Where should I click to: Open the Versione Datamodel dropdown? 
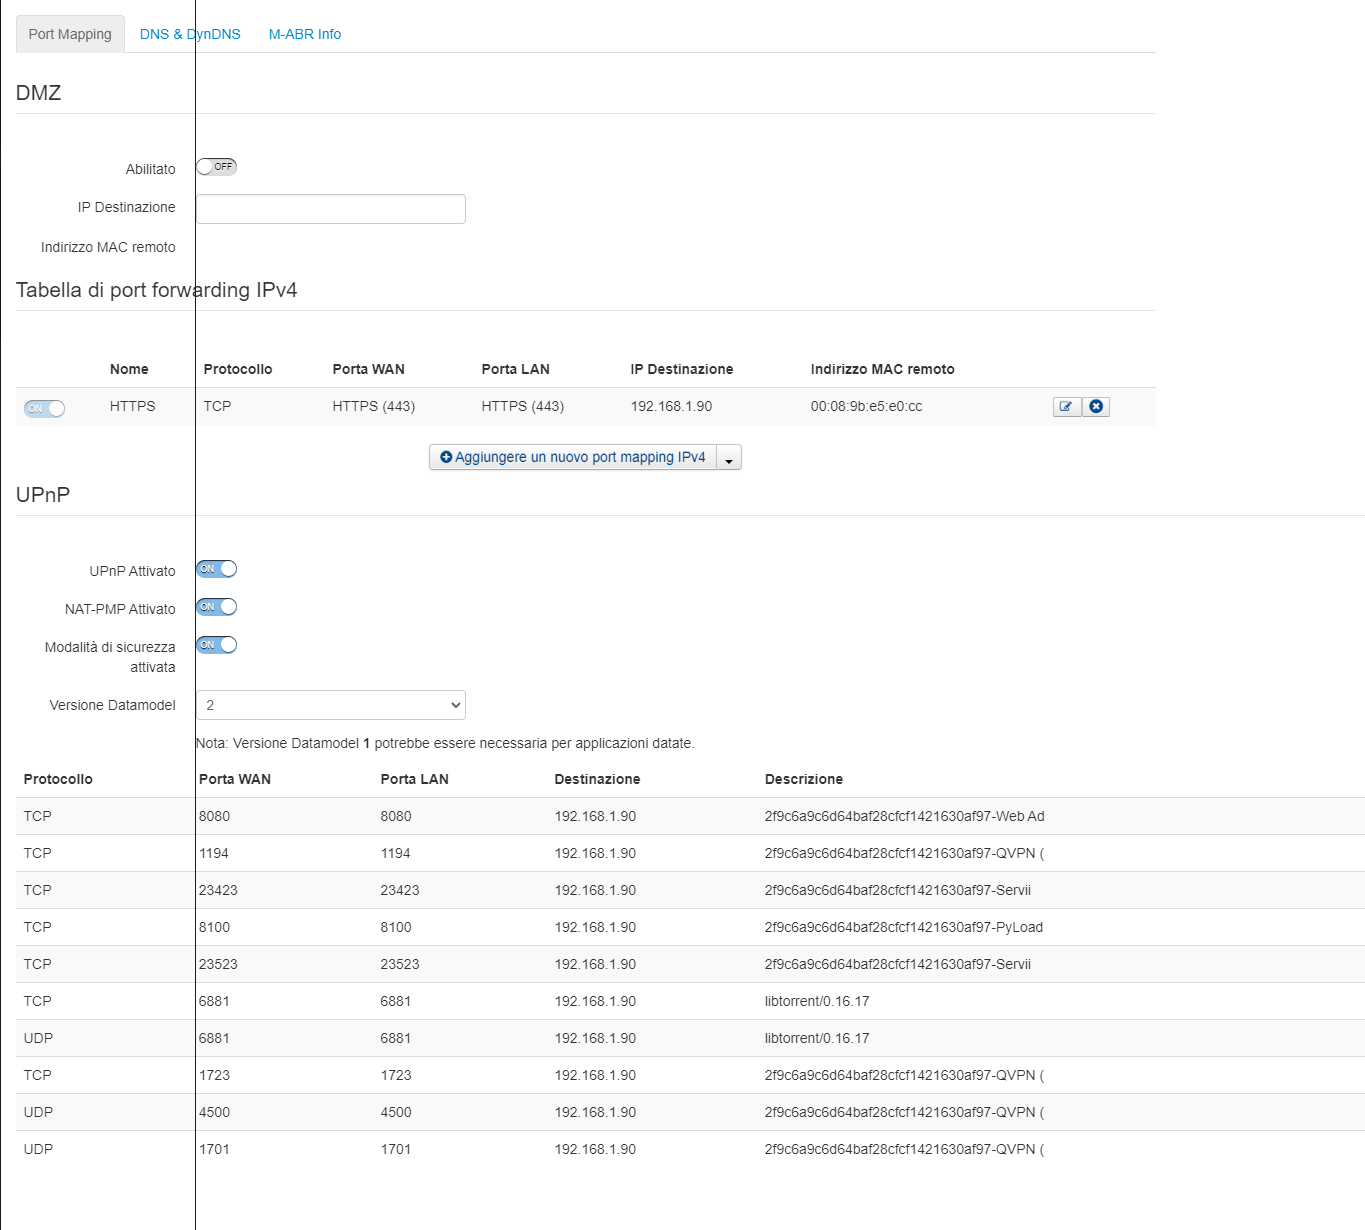tap(330, 705)
